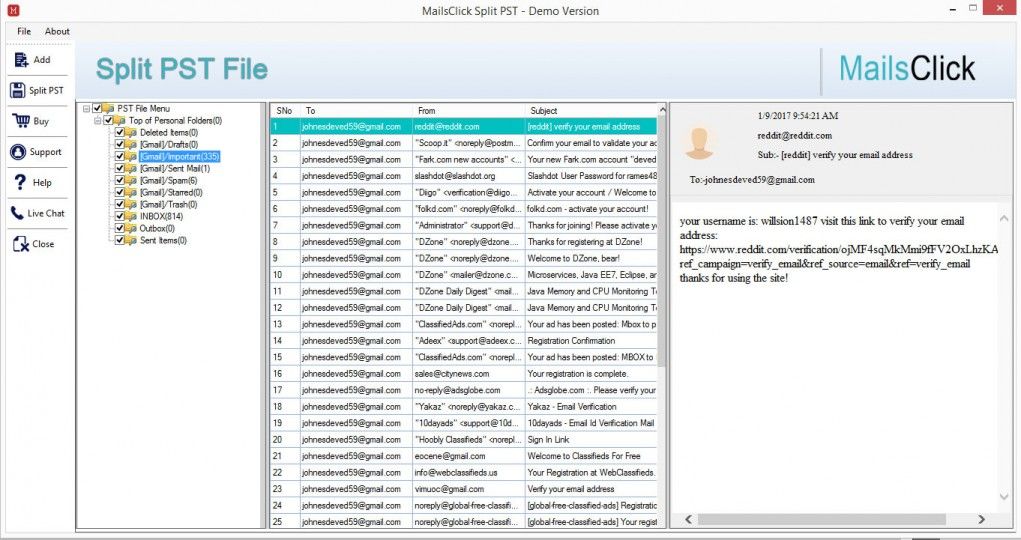Click the folder icon beside INBOX(814)
Screen dimensions: 1021x540
131,216
